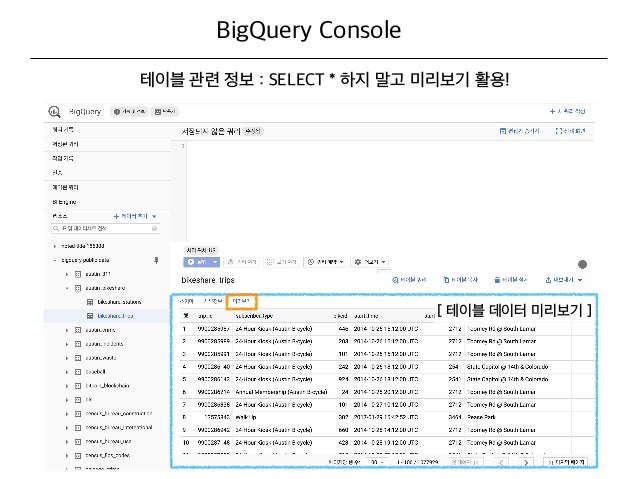The height and width of the screenshot is (479, 638).
Task: Open 예약된 쿼리 in the left navigation
Action: (65, 187)
